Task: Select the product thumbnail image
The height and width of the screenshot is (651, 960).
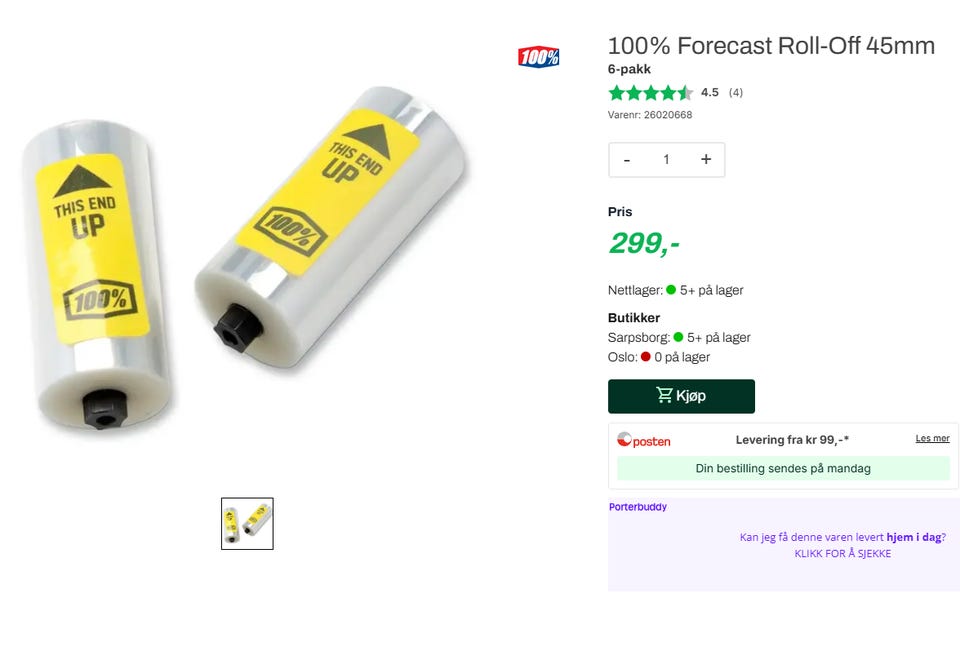Action: (x=247, y=524)
